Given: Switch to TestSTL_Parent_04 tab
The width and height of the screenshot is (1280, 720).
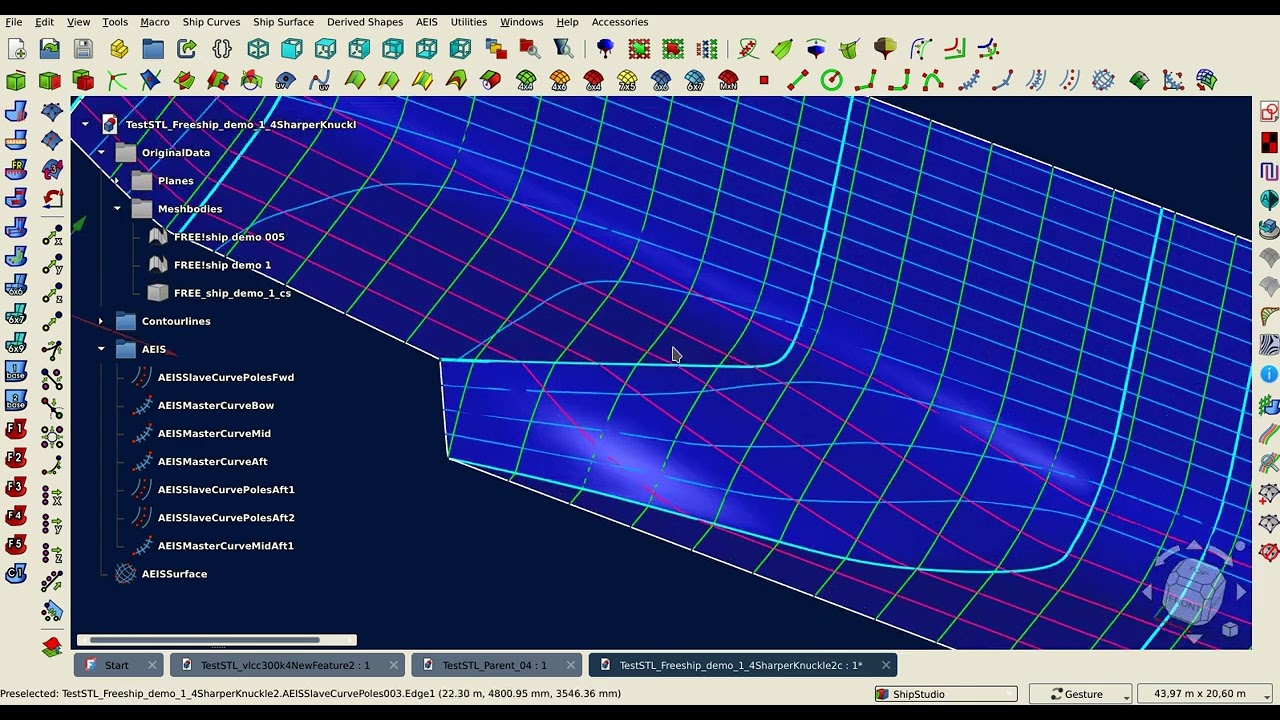Looking at the screenshot, I should [494, 665].
